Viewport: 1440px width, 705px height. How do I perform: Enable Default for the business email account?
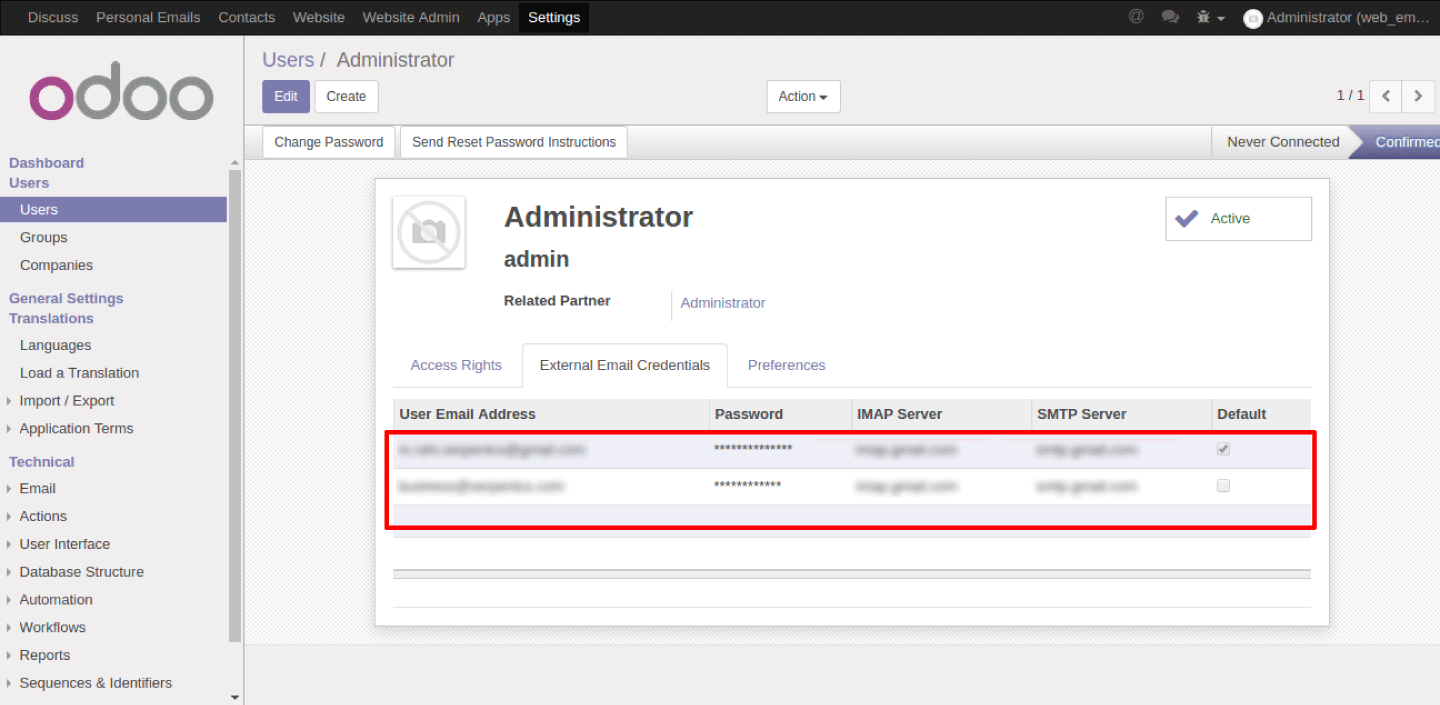click(1223, 485)
